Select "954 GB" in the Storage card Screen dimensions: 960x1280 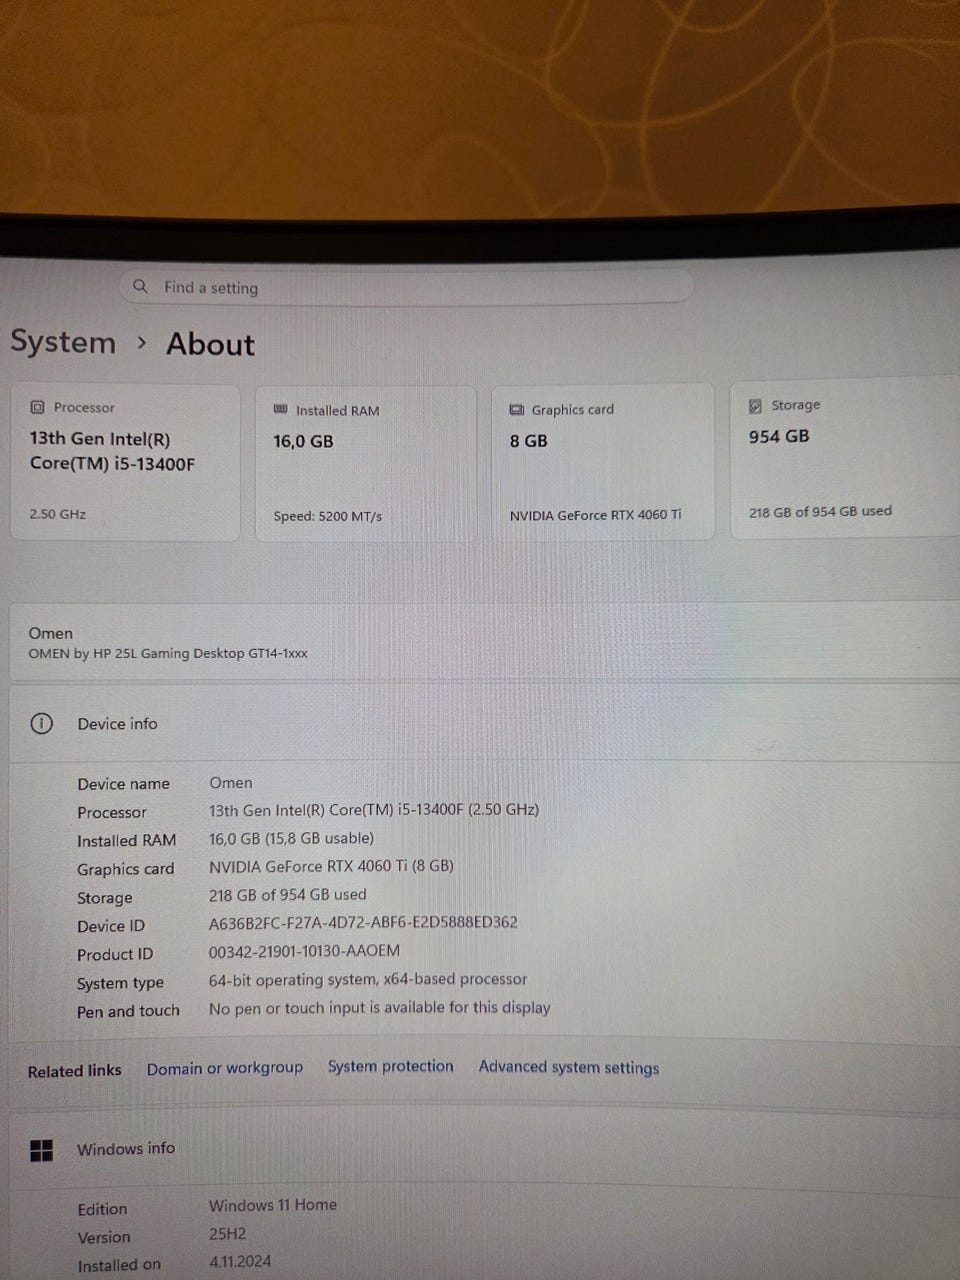pyautogui.click(x=779, y=436)
